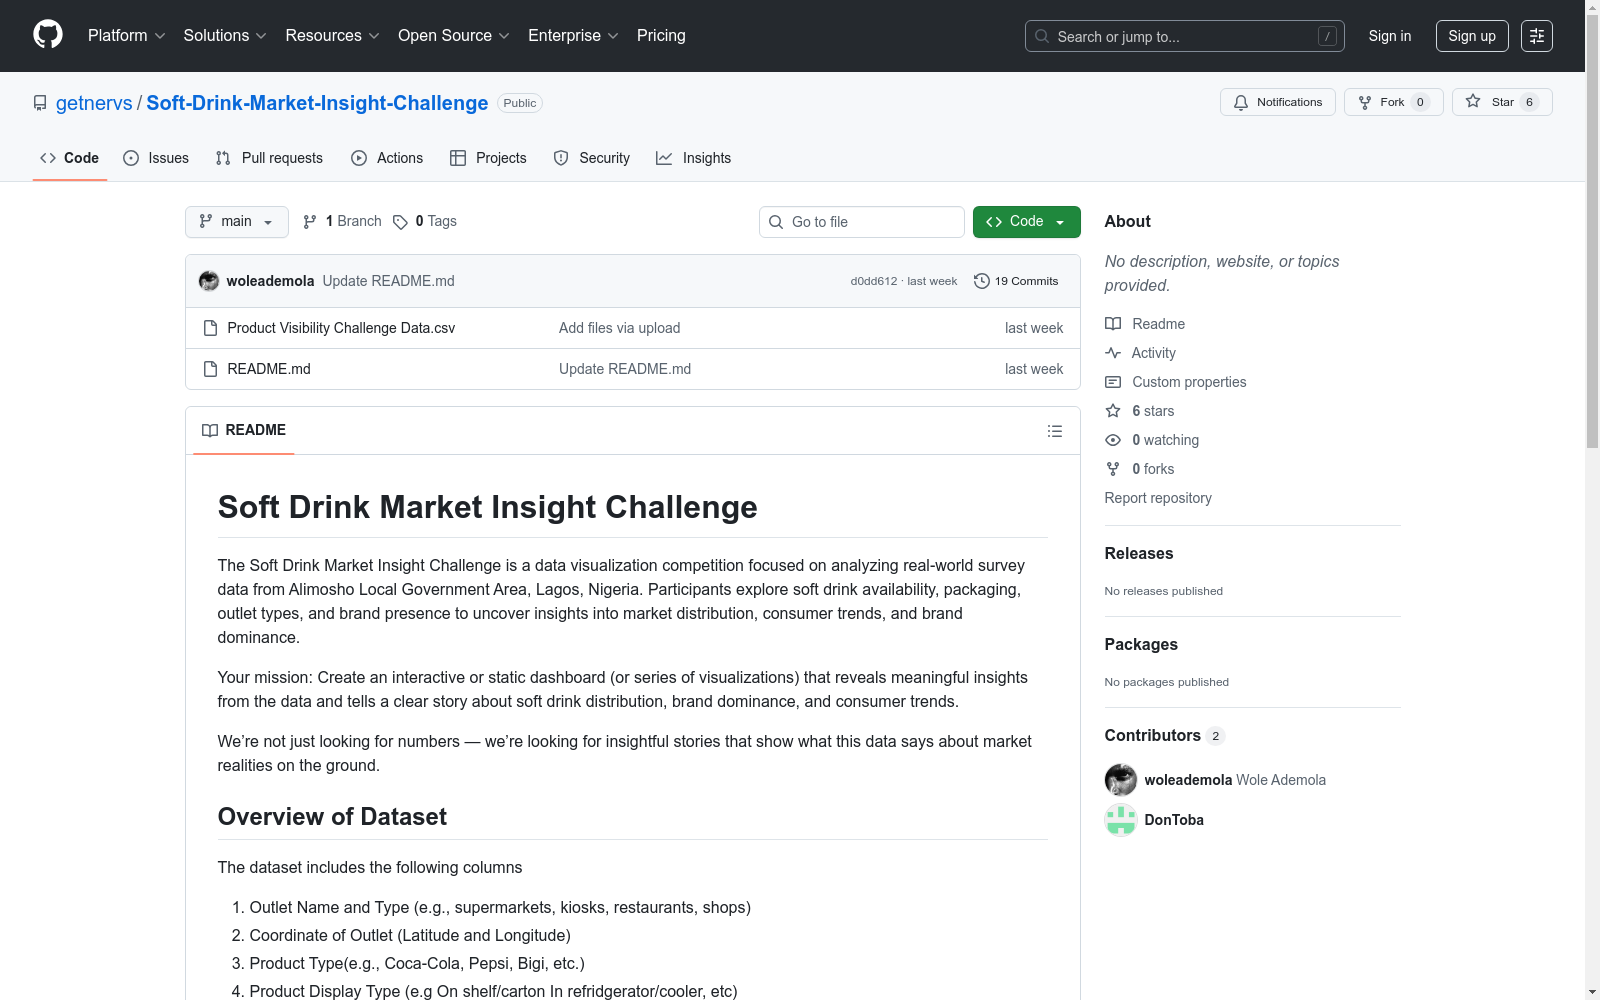Click the 0 Tags link
This screenshot has height=1000, width=1600.
click(x=425, y=221)
